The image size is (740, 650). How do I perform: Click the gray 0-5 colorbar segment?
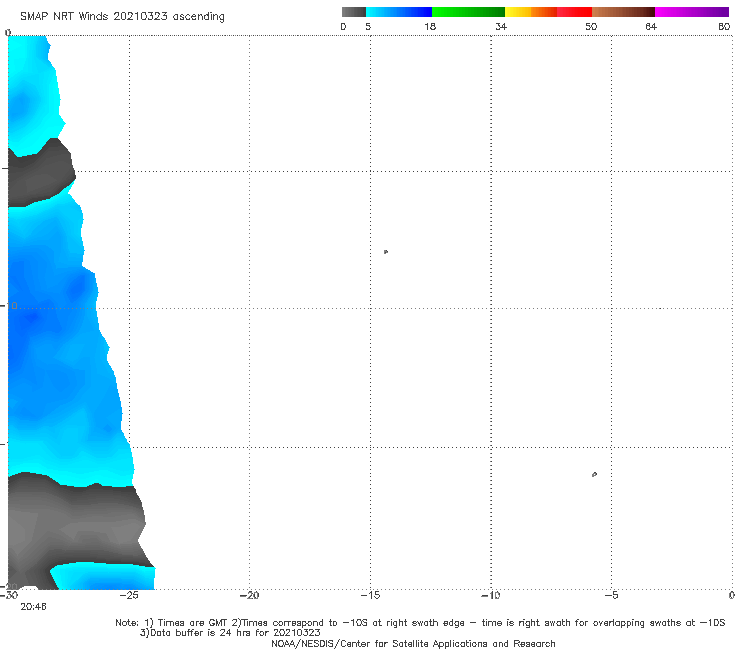(353, 12)
